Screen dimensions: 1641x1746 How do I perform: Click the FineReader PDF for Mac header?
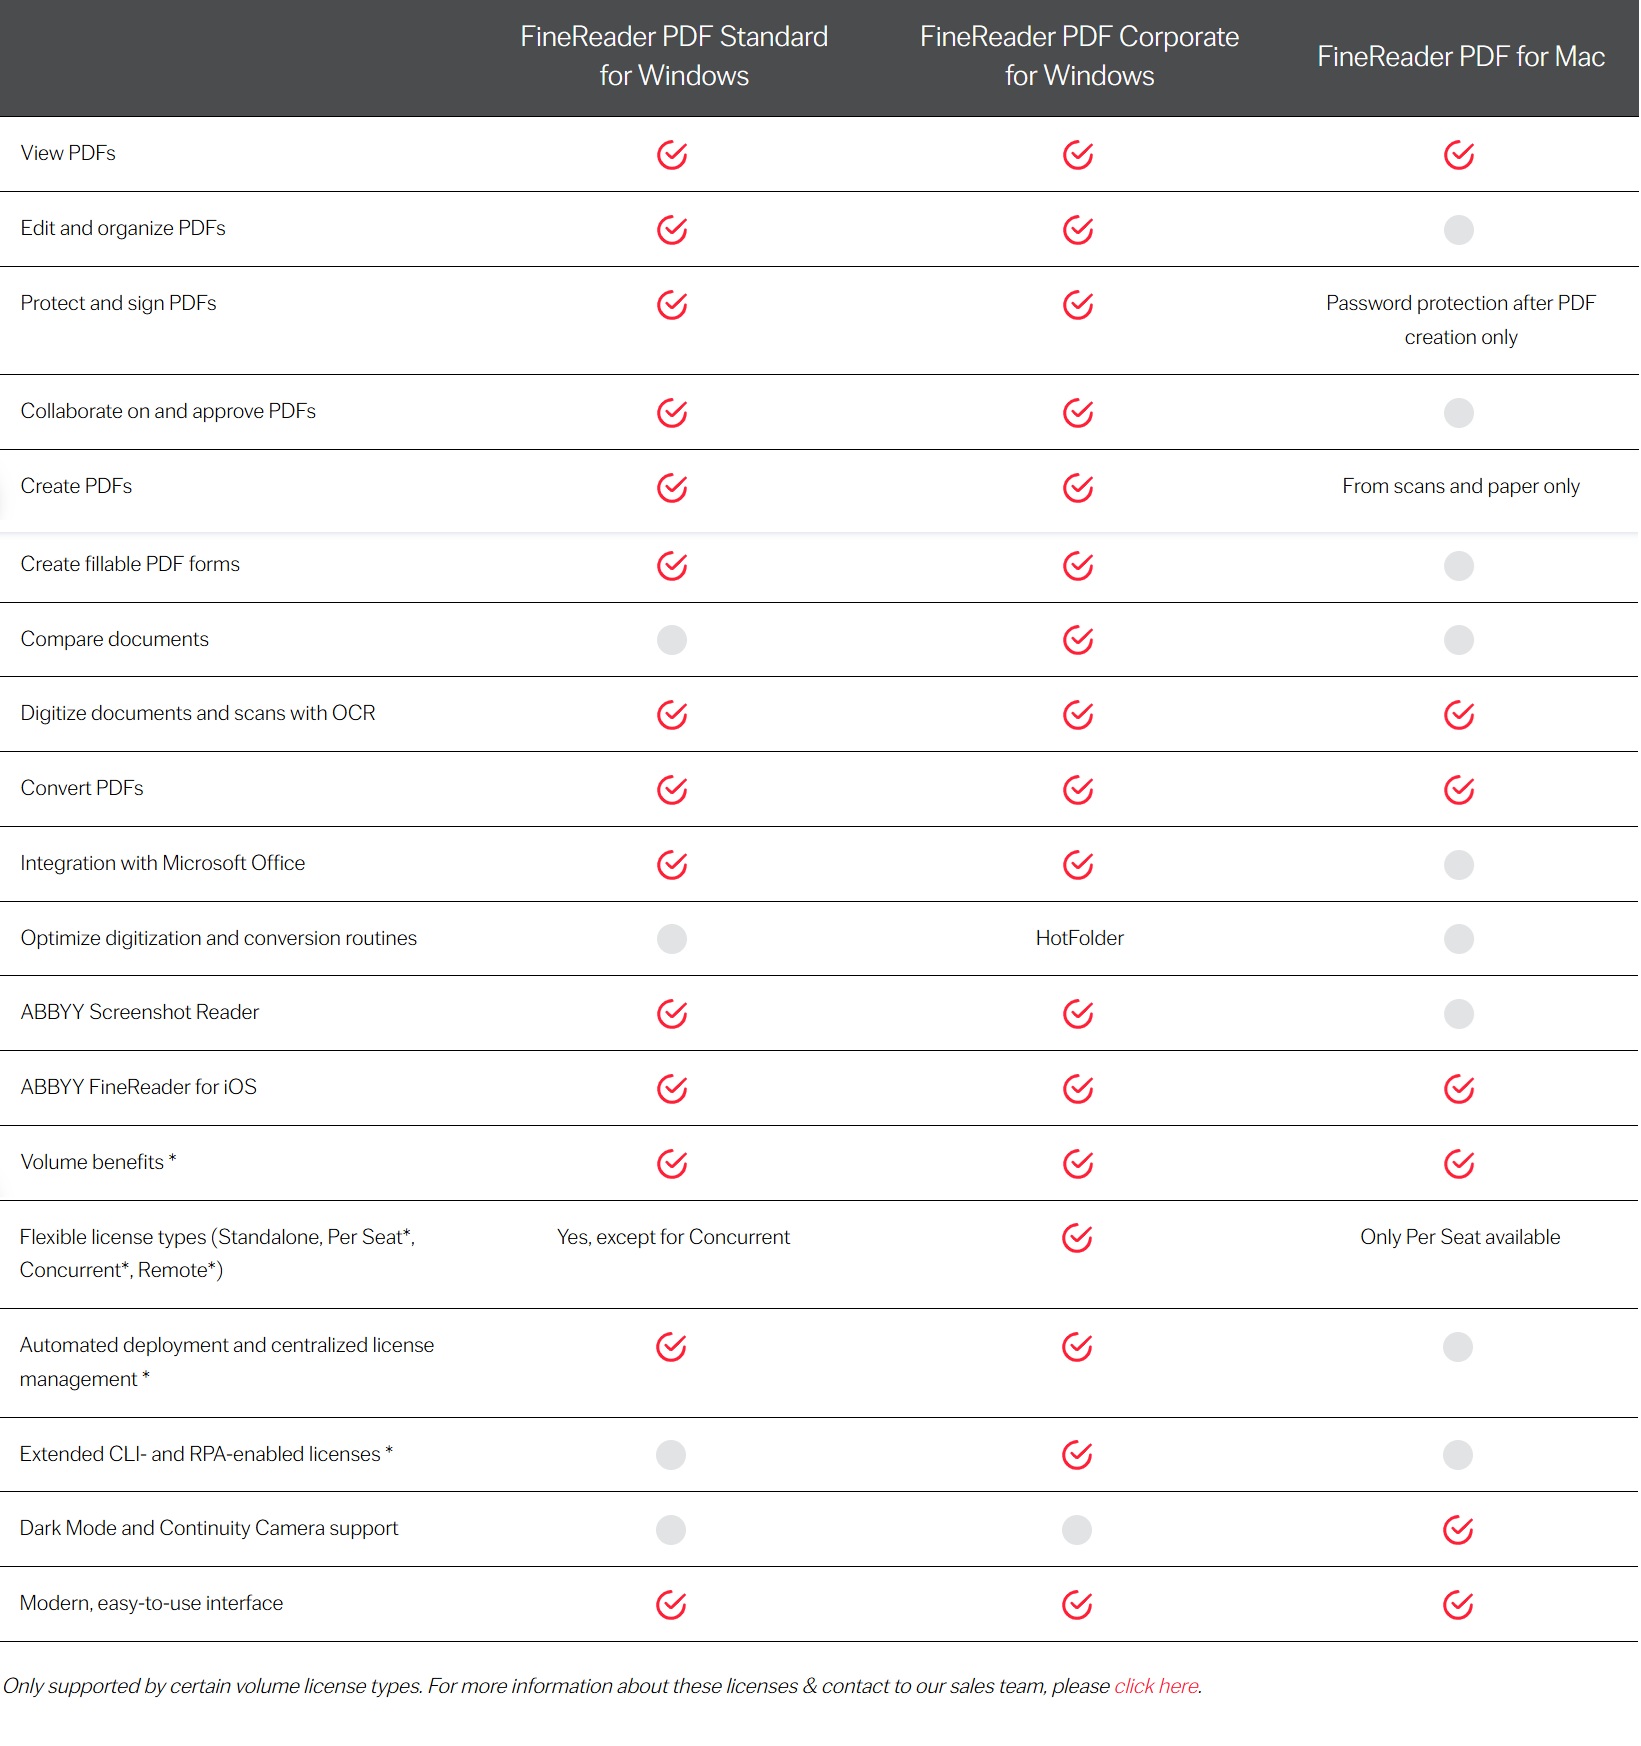1460,57
